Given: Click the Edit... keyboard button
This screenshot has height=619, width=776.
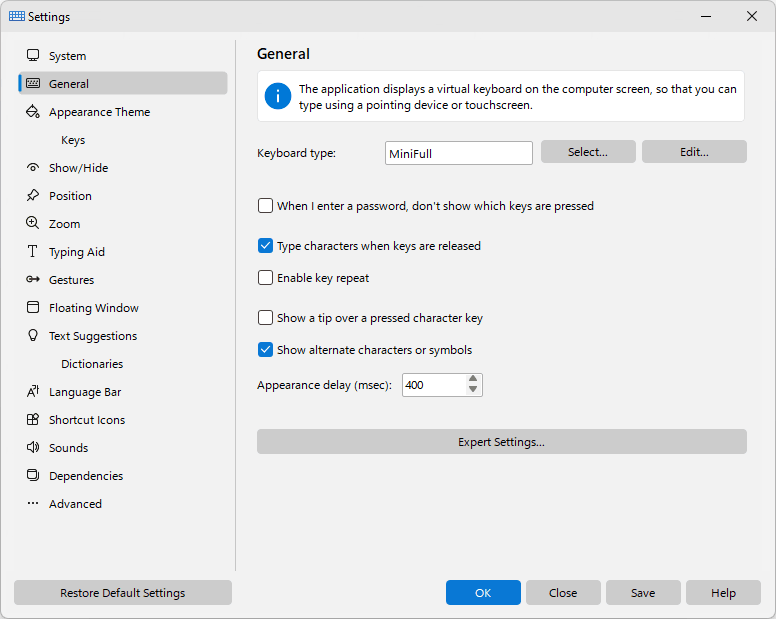Looking at the screenshot, I should tap(694, 152).
